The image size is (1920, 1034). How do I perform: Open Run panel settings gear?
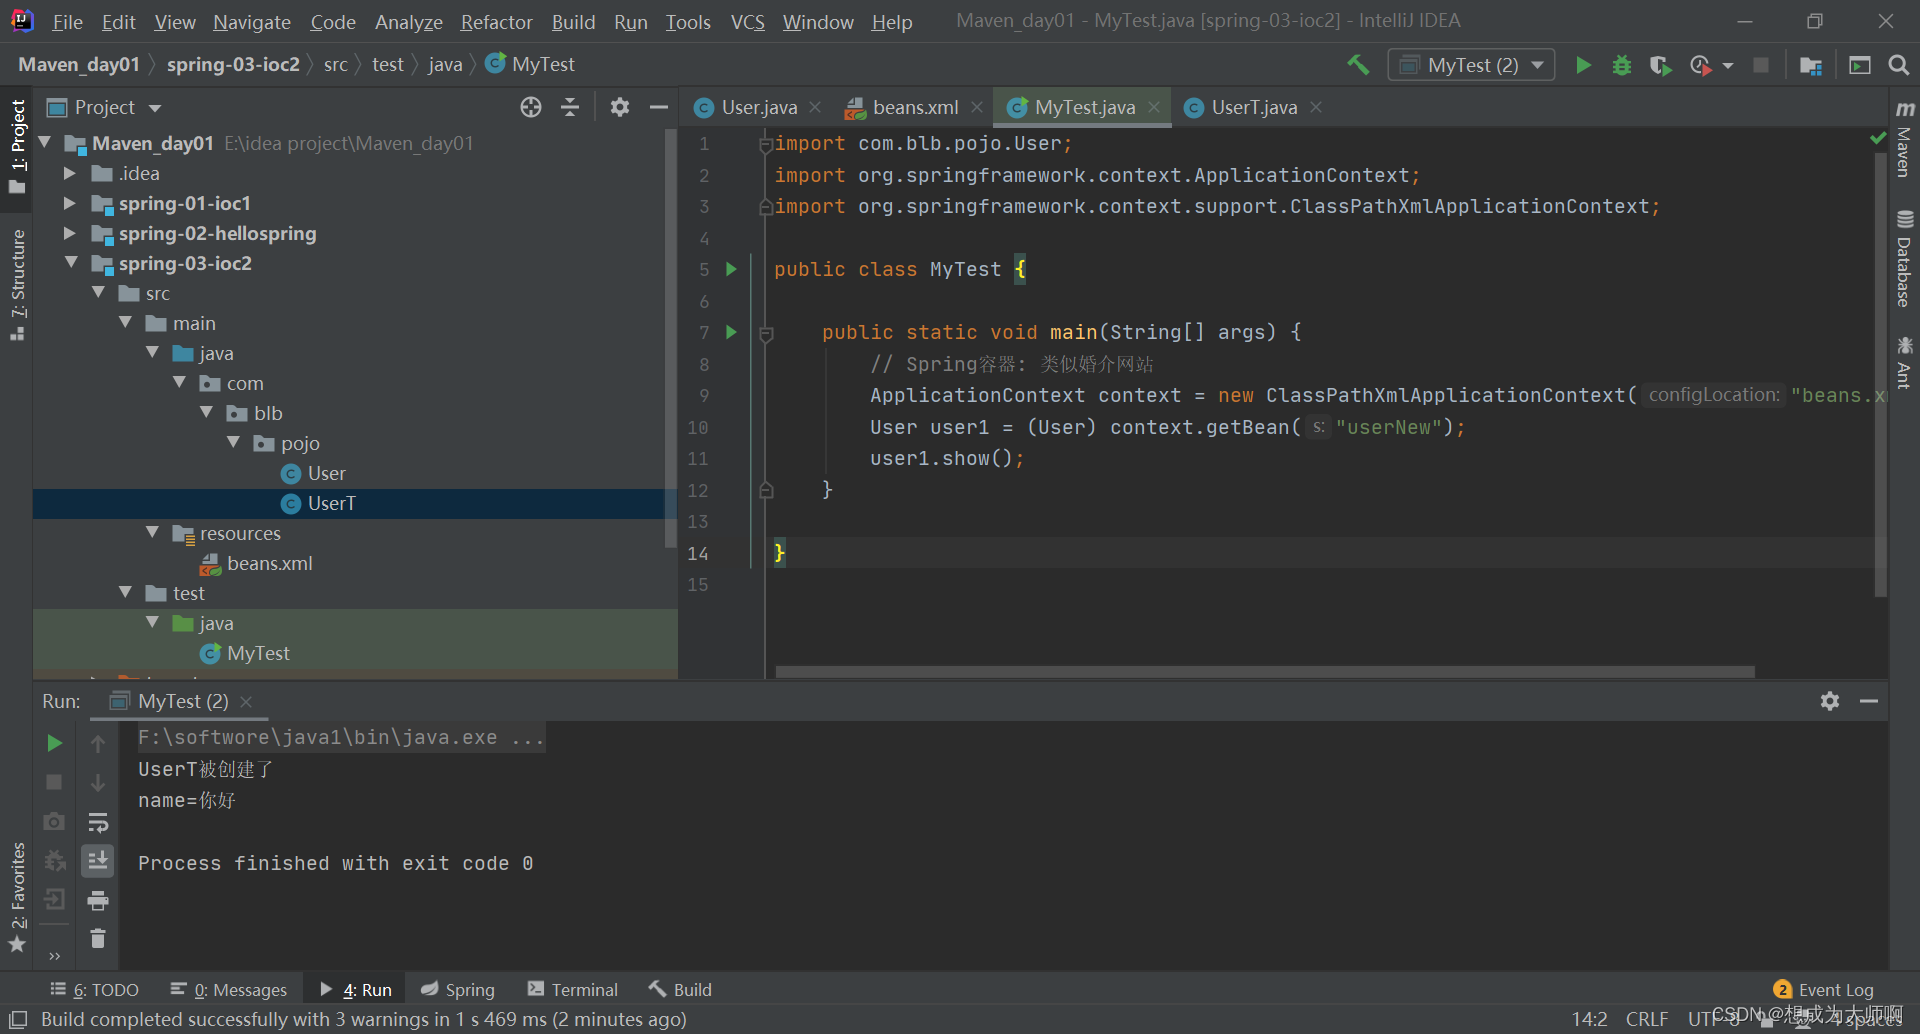(x=1830, y=701)
